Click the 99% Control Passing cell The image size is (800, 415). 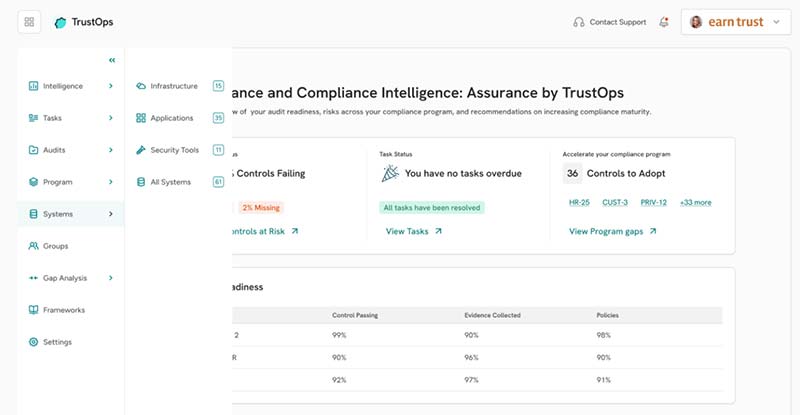[x=339, y=335]
